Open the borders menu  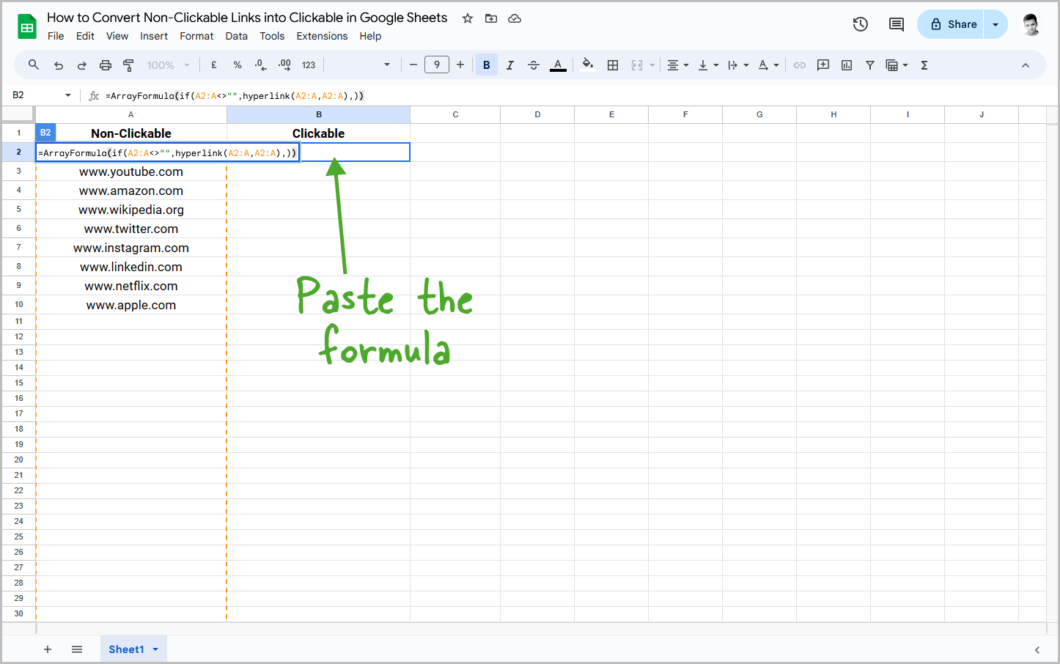point(612,65)
